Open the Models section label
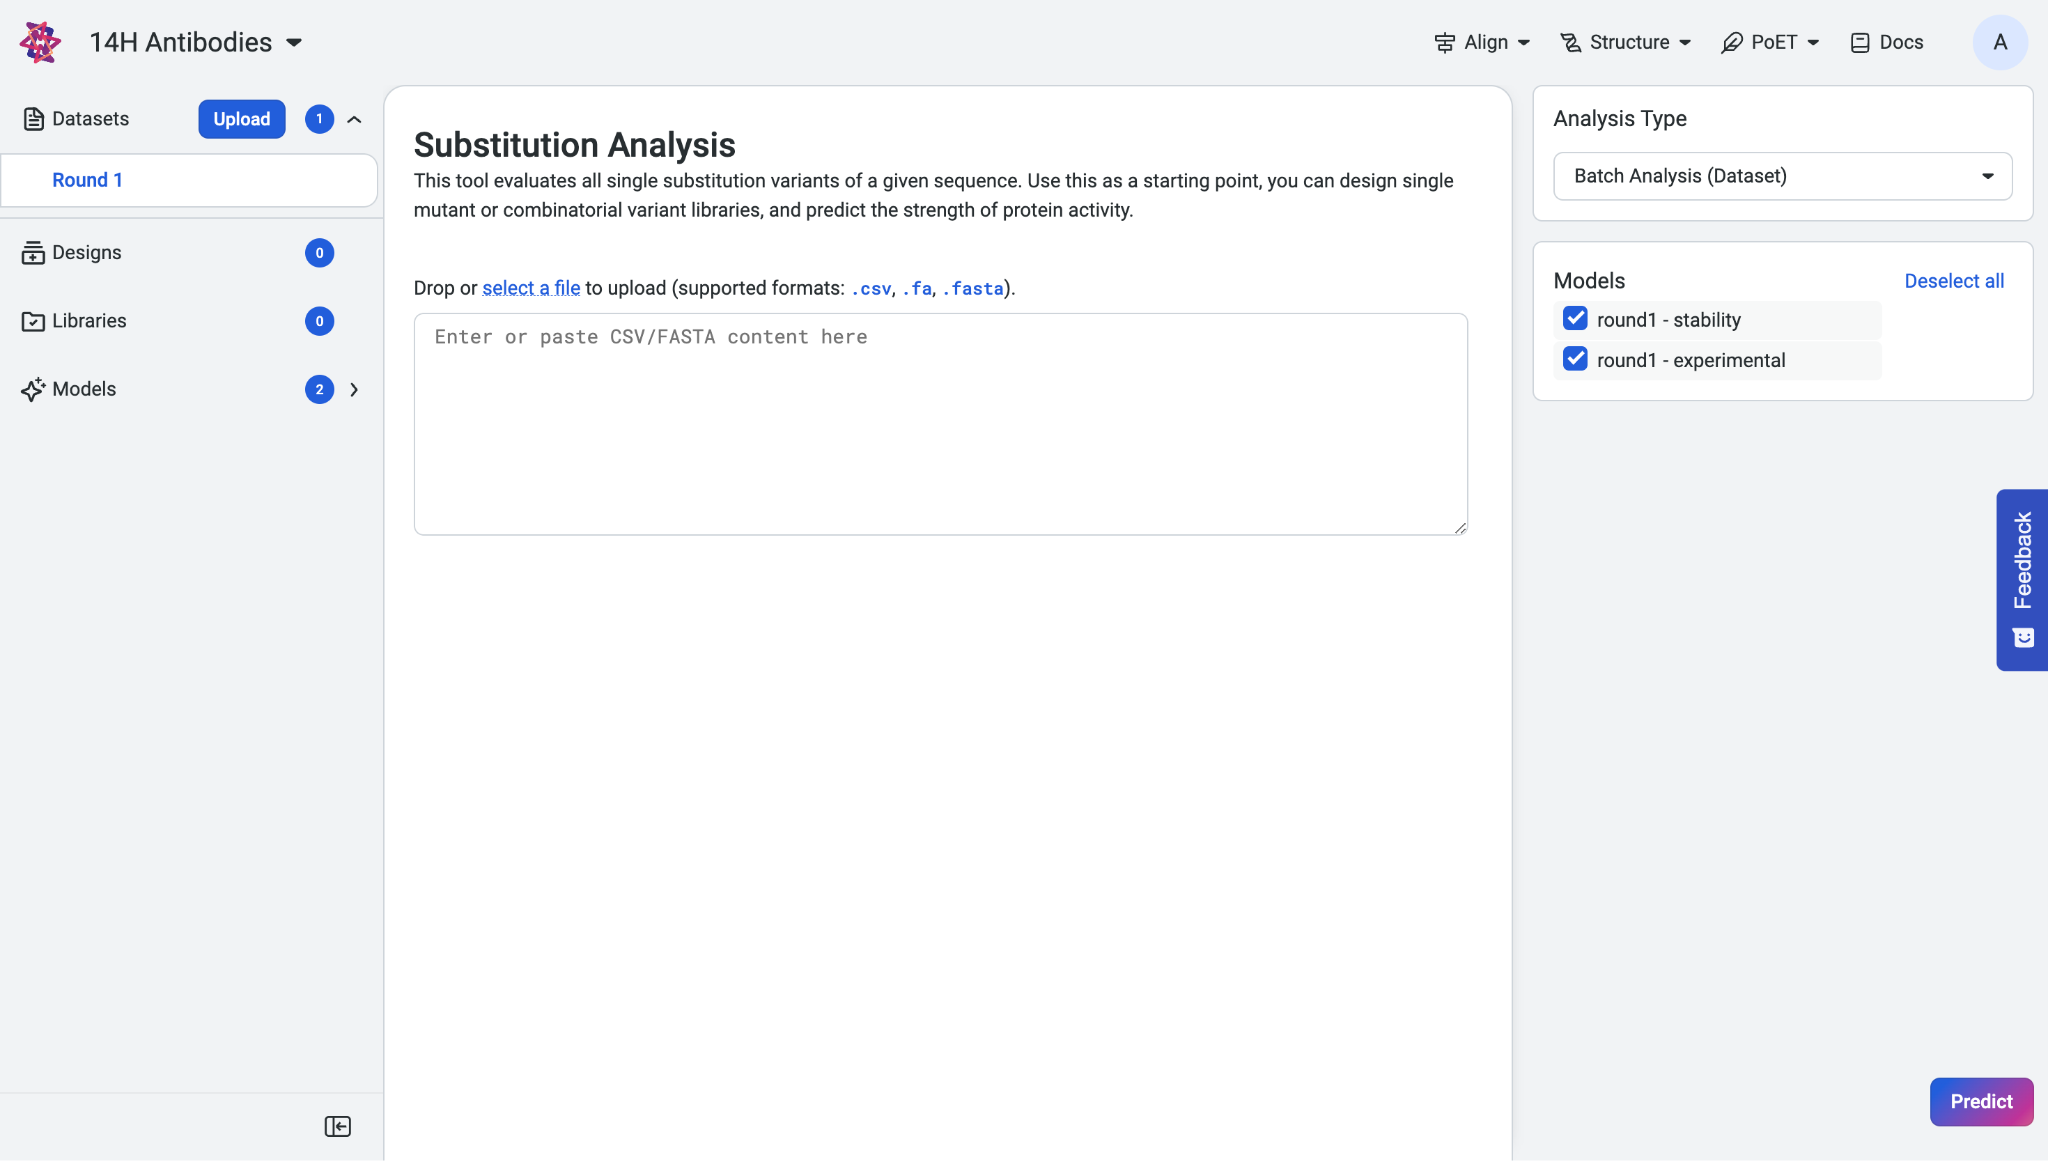The image size is (2048, 1161). point(84,389)
